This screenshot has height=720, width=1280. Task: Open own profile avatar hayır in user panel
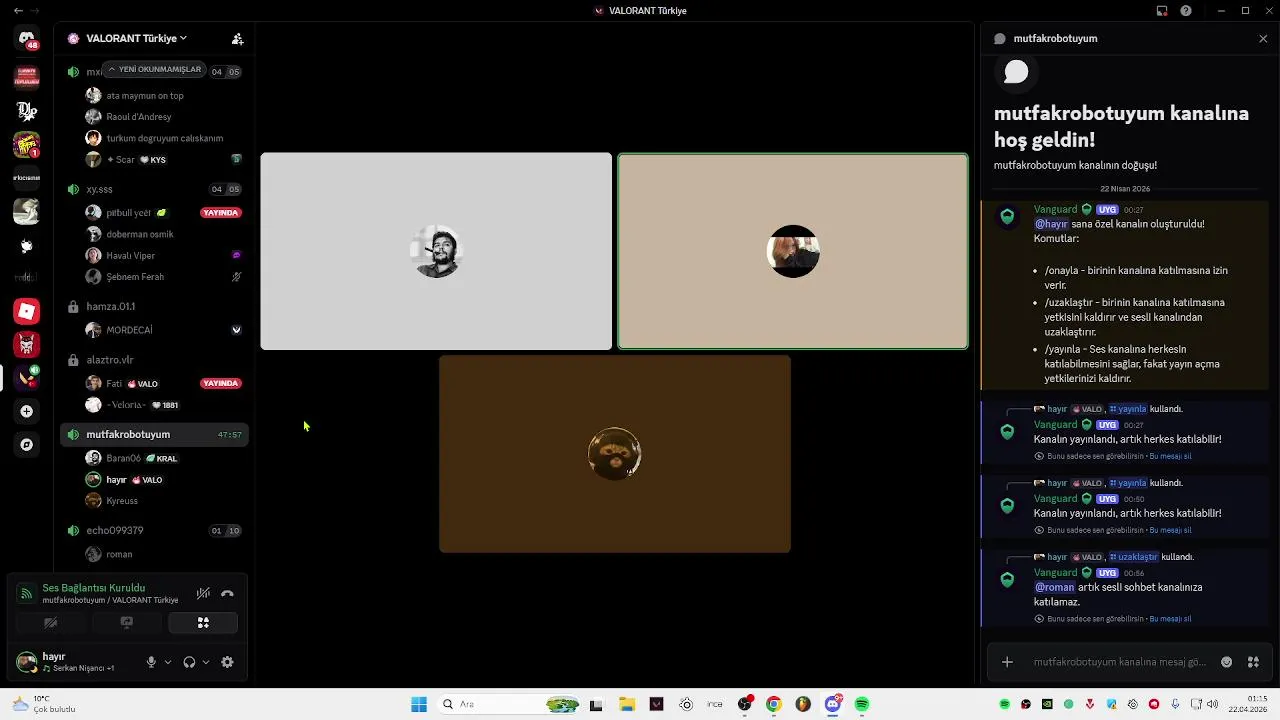point(27,662)
